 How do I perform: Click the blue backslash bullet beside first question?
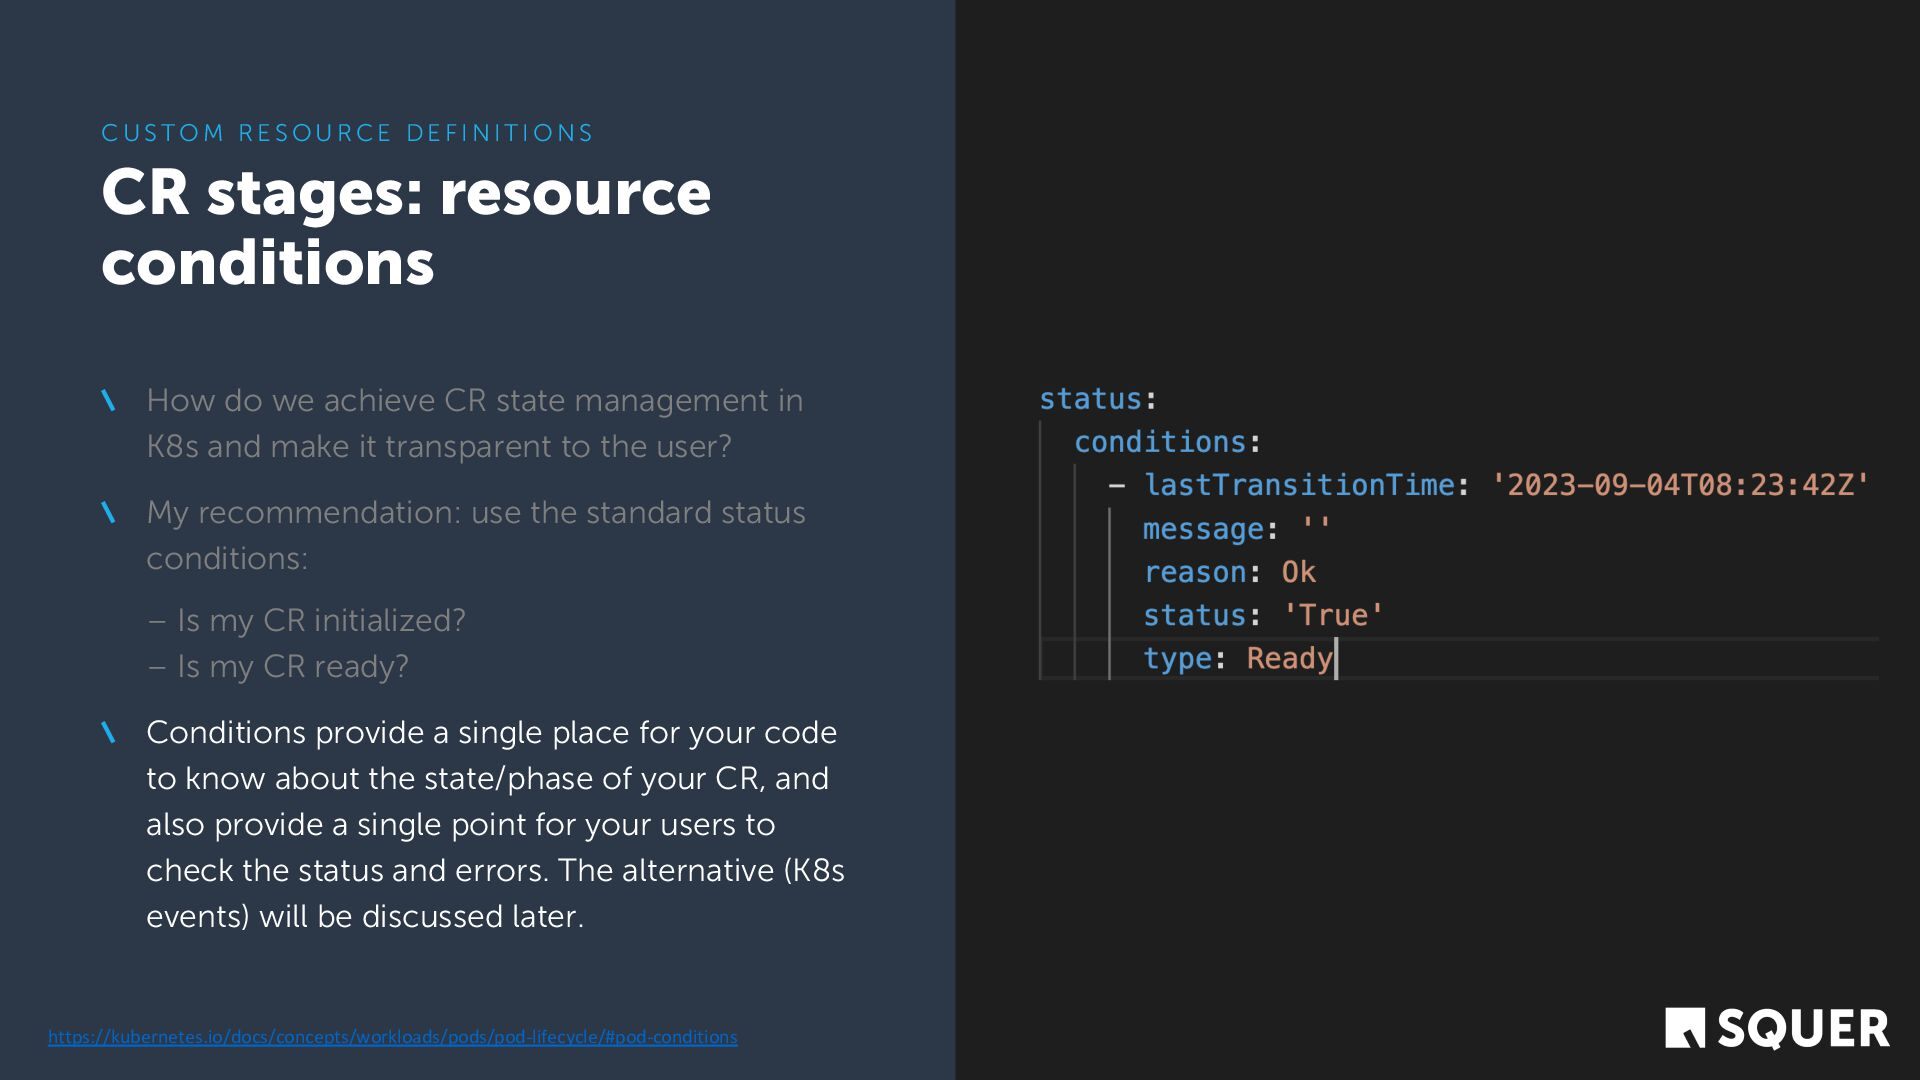click(109, 401)
